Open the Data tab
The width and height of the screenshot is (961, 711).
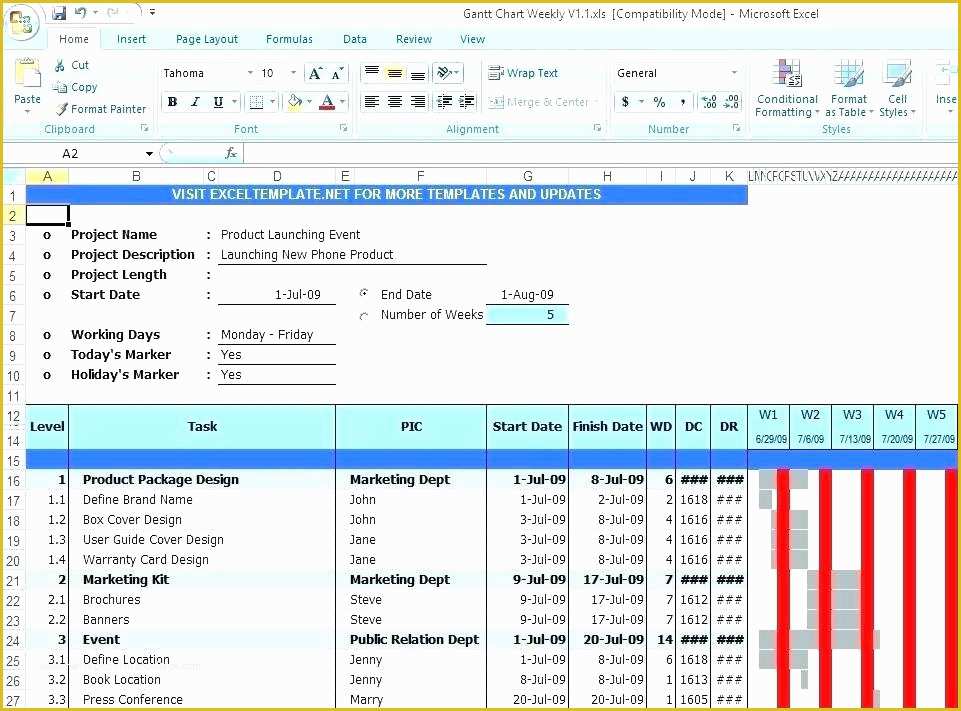point(355,39)
